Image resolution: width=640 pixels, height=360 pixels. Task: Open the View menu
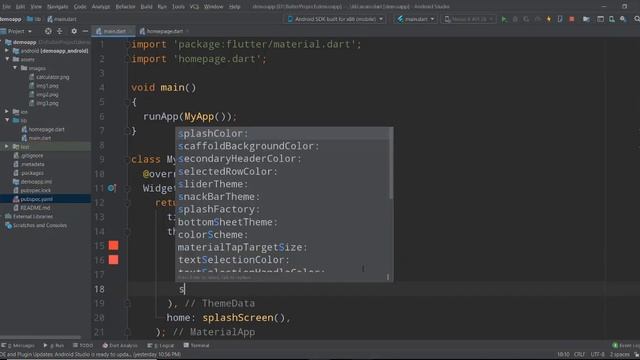click(x=36, y=7)
